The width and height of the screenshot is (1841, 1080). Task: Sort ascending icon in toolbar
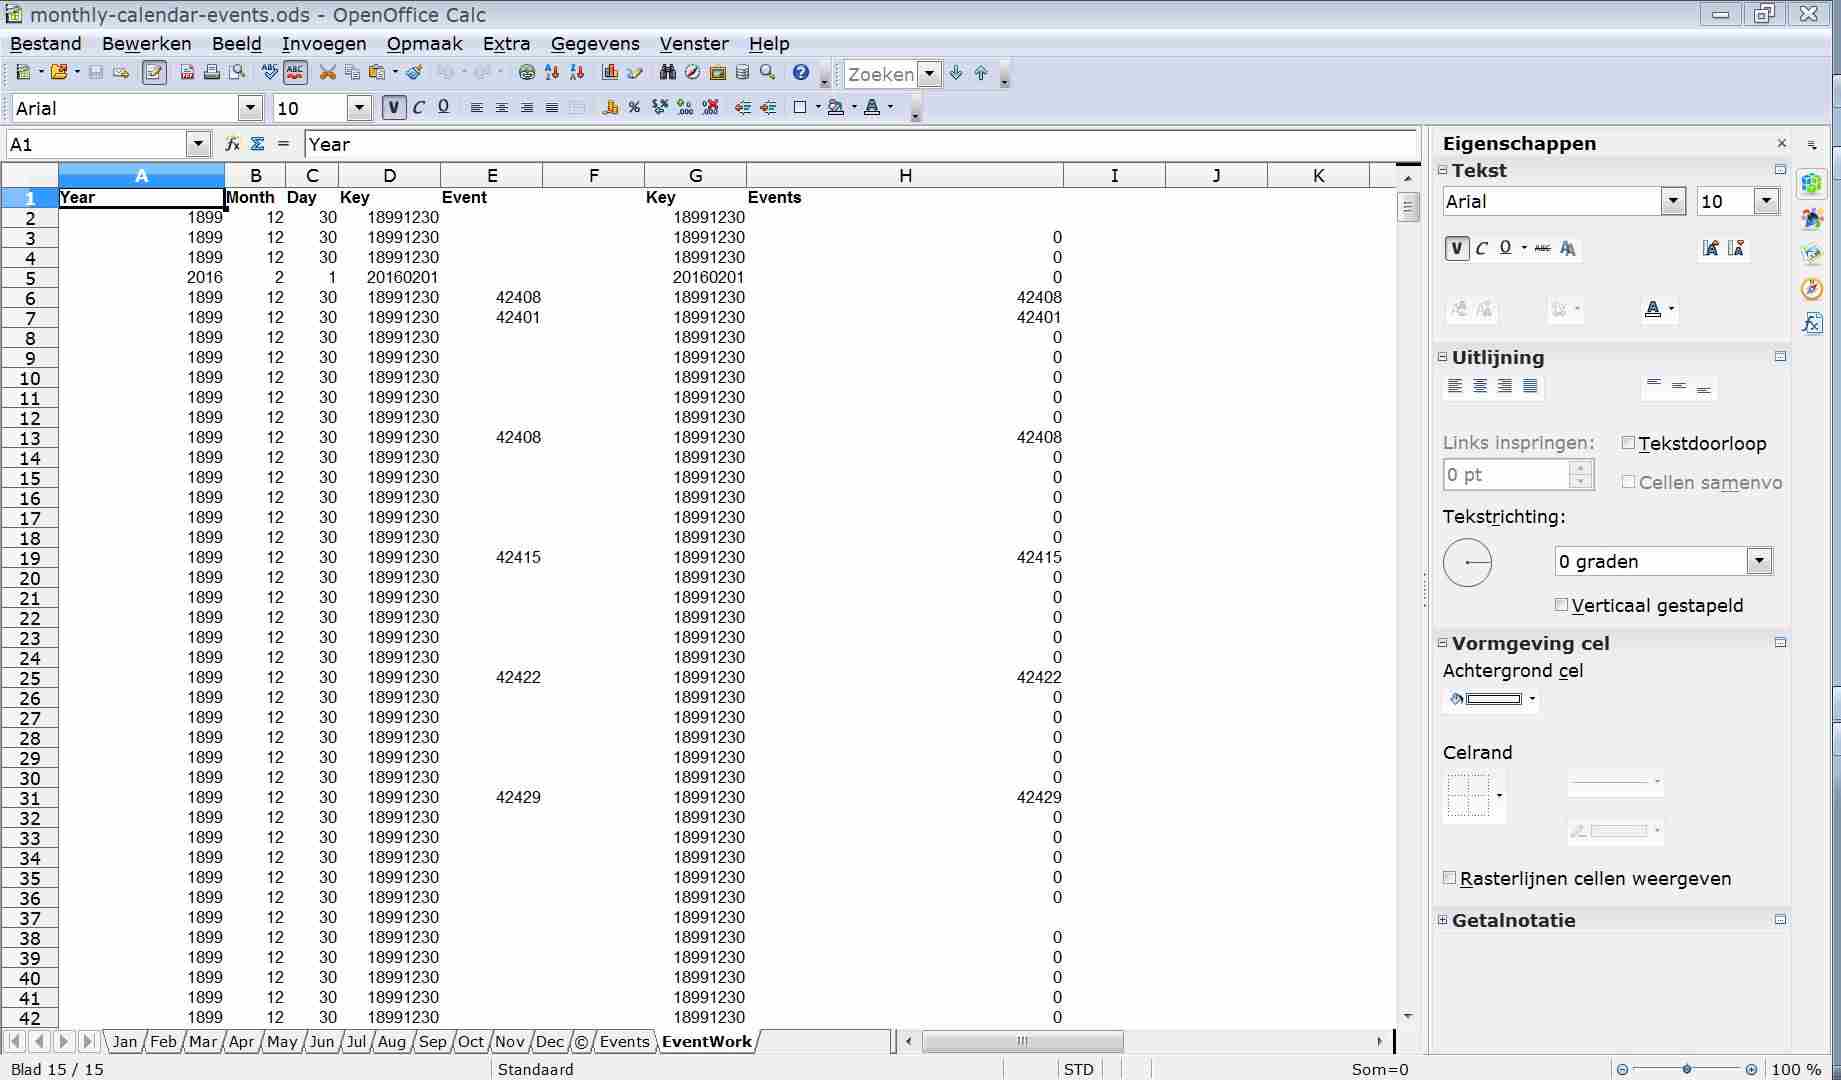tap(552, 73)
